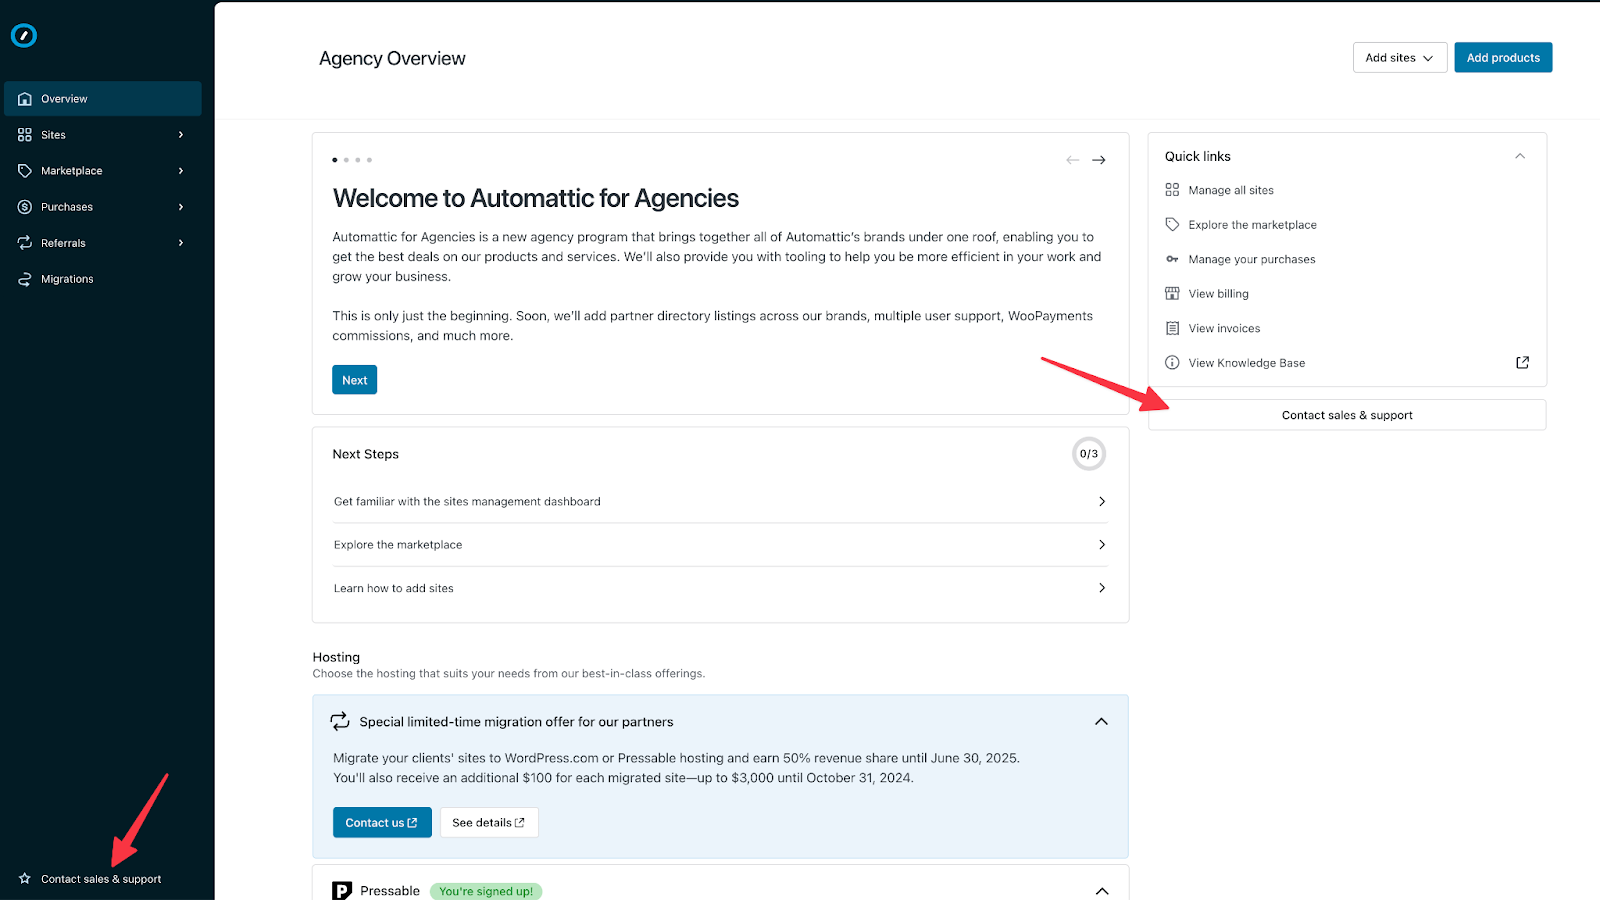Click the Next button in welcome card
This screenshot has width=1600, height=900.
point(354,380)
